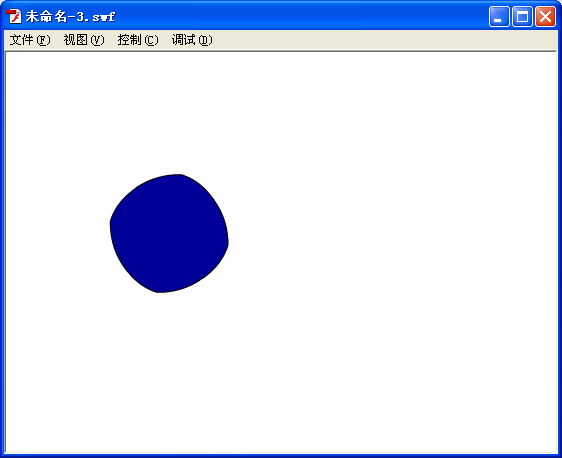This screenshot has height=458, width=562.
Task: Click the Flash Player icon in title bar
Action: (x=14, y=16)
